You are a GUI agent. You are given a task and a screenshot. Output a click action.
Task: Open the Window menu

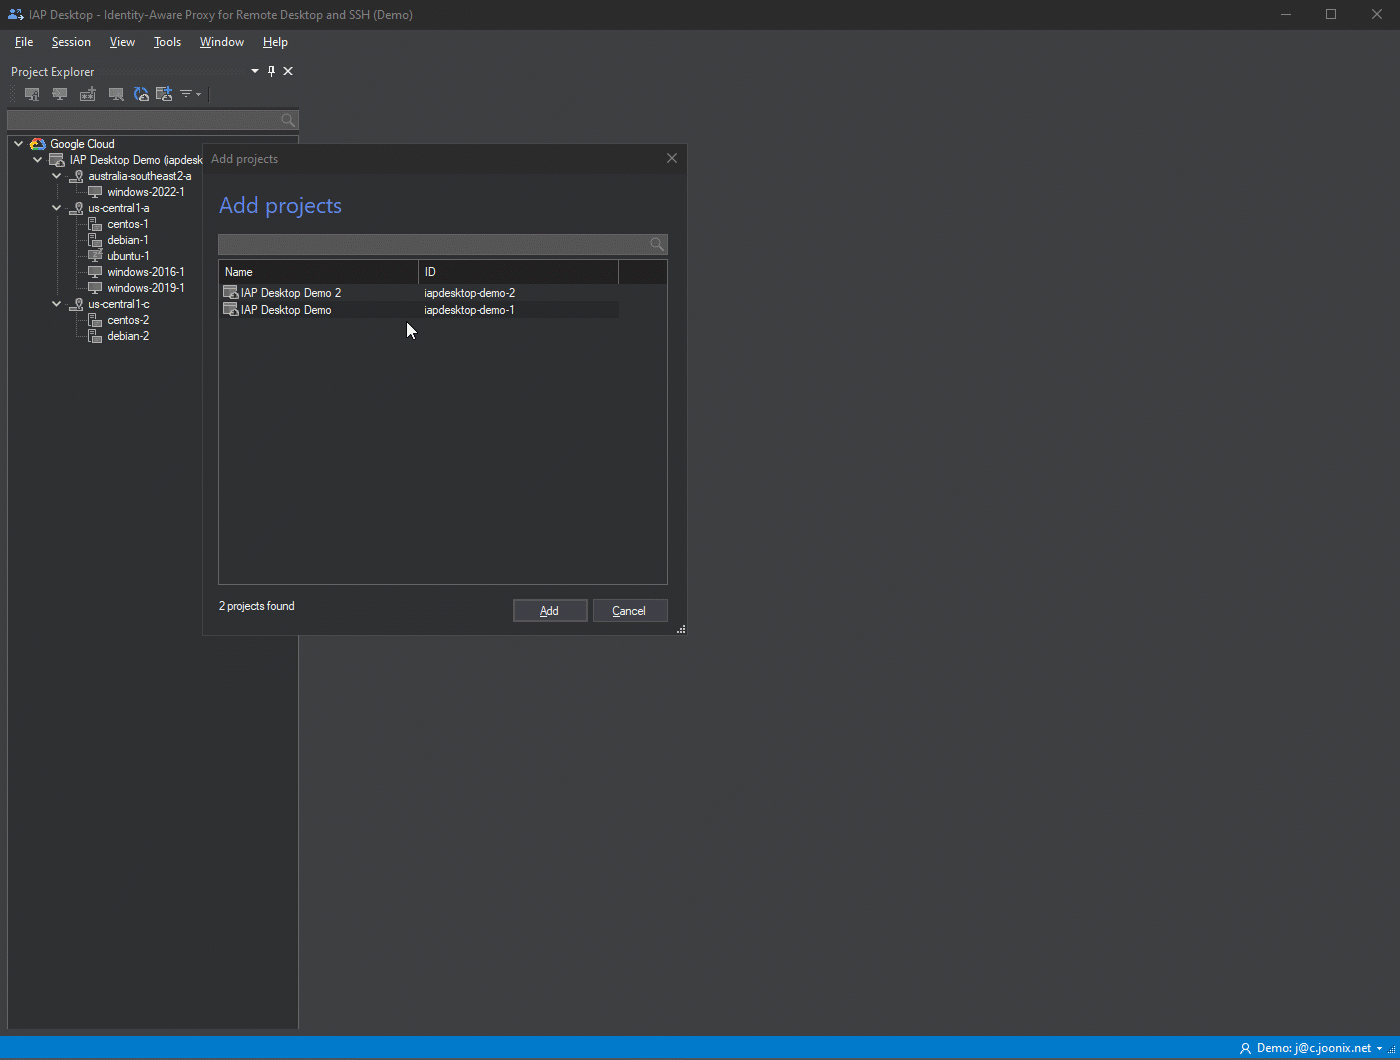[x=221, y=42]
